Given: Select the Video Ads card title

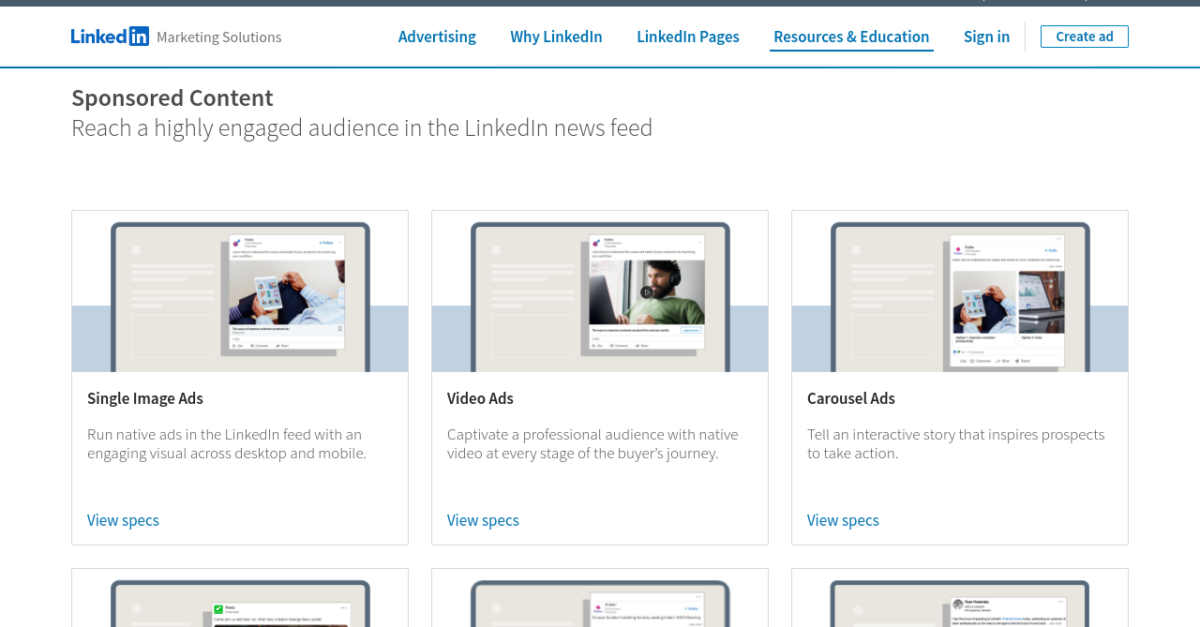Looking at the screenshot, I should point(480,398).
